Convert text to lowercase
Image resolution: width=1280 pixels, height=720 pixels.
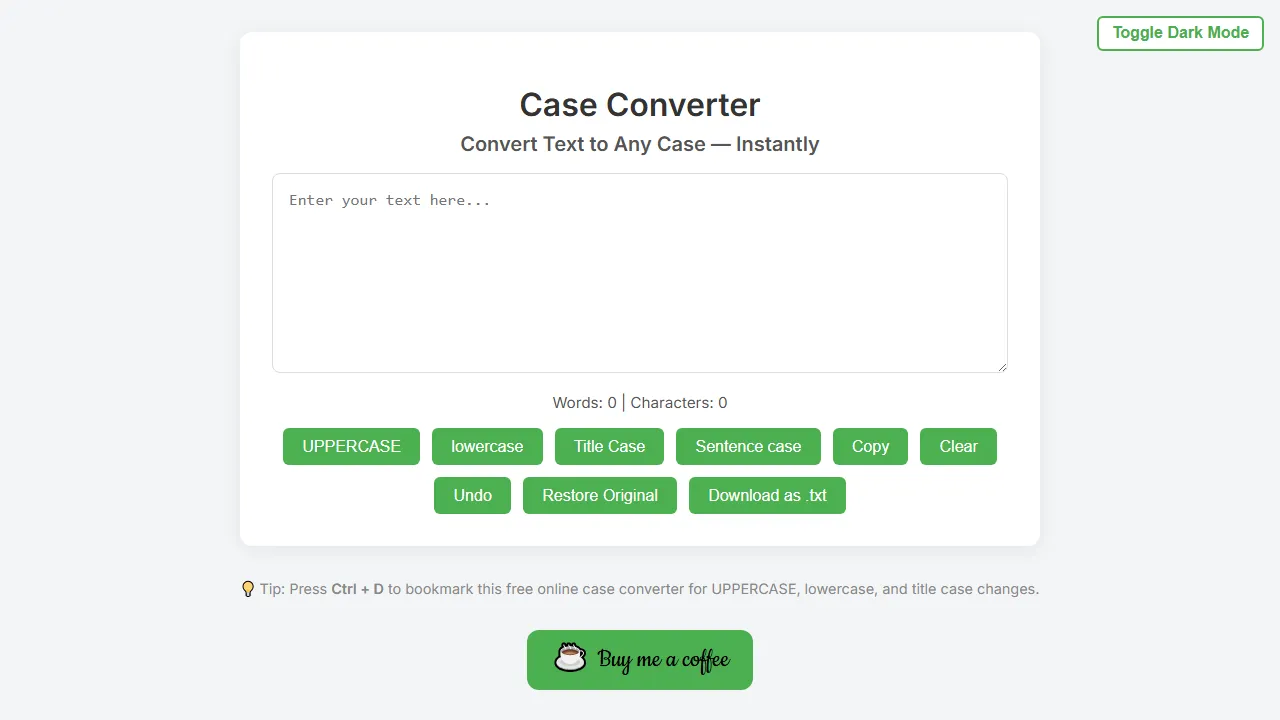tap(487, 446)
